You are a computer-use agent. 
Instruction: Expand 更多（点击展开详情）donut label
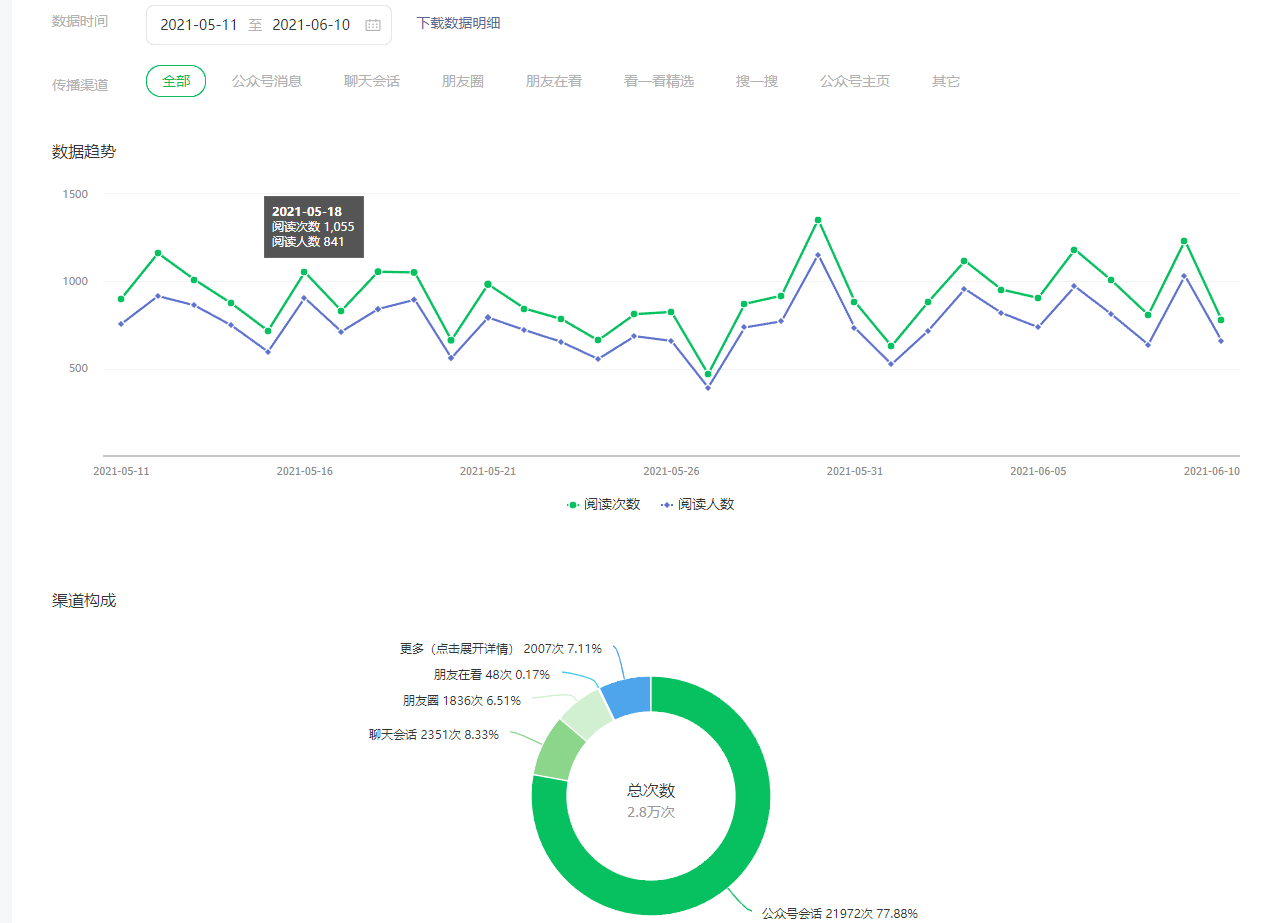(501, 649)
